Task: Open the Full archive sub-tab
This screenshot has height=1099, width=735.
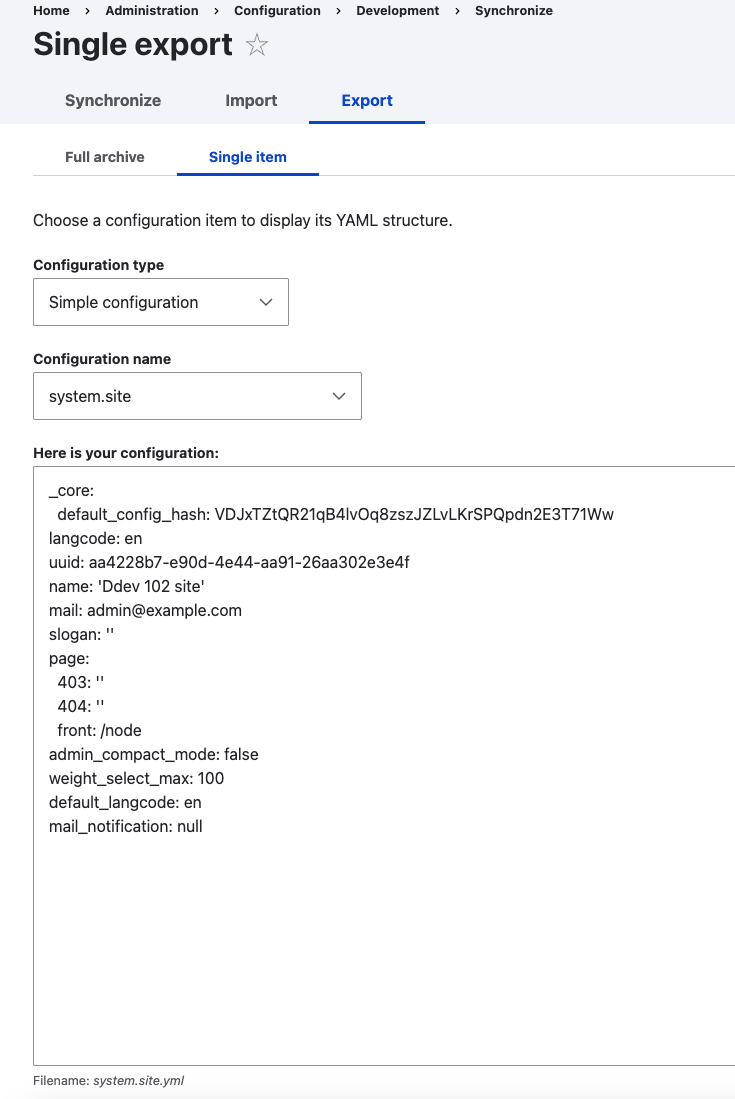Action: coord(104,157)
